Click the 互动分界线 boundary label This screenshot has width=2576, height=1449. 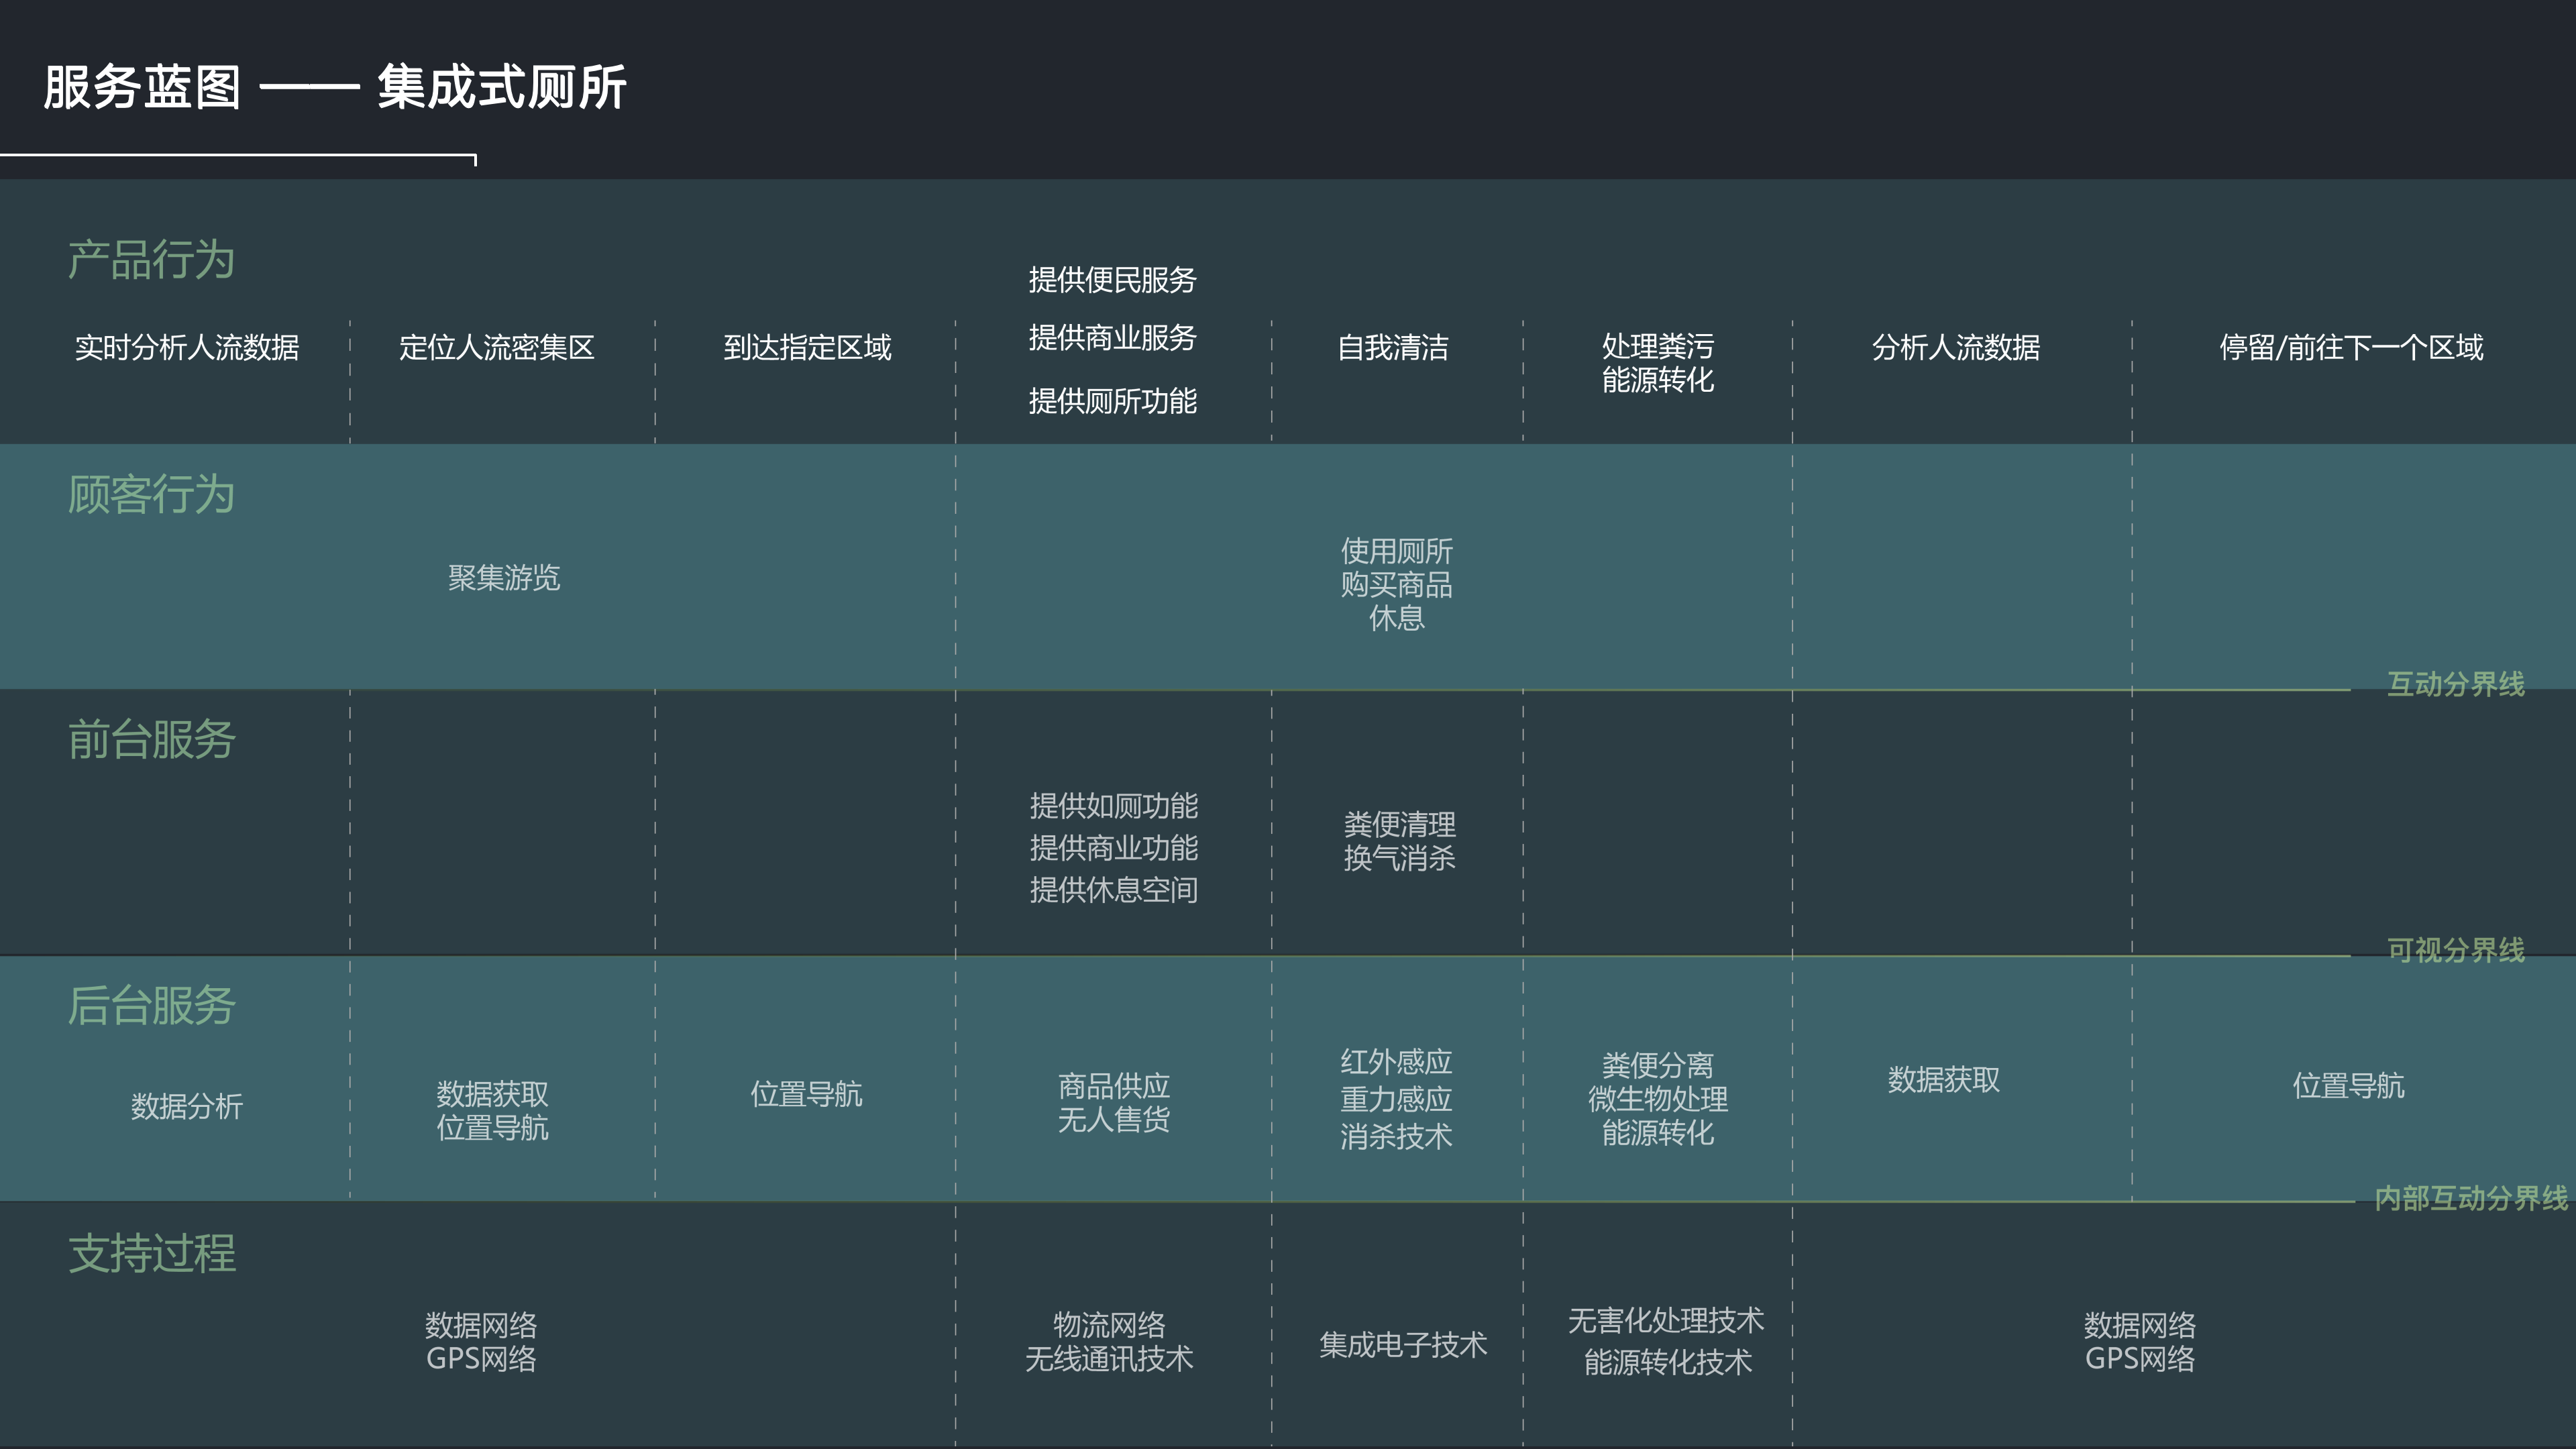click(x=2455, y=684)
